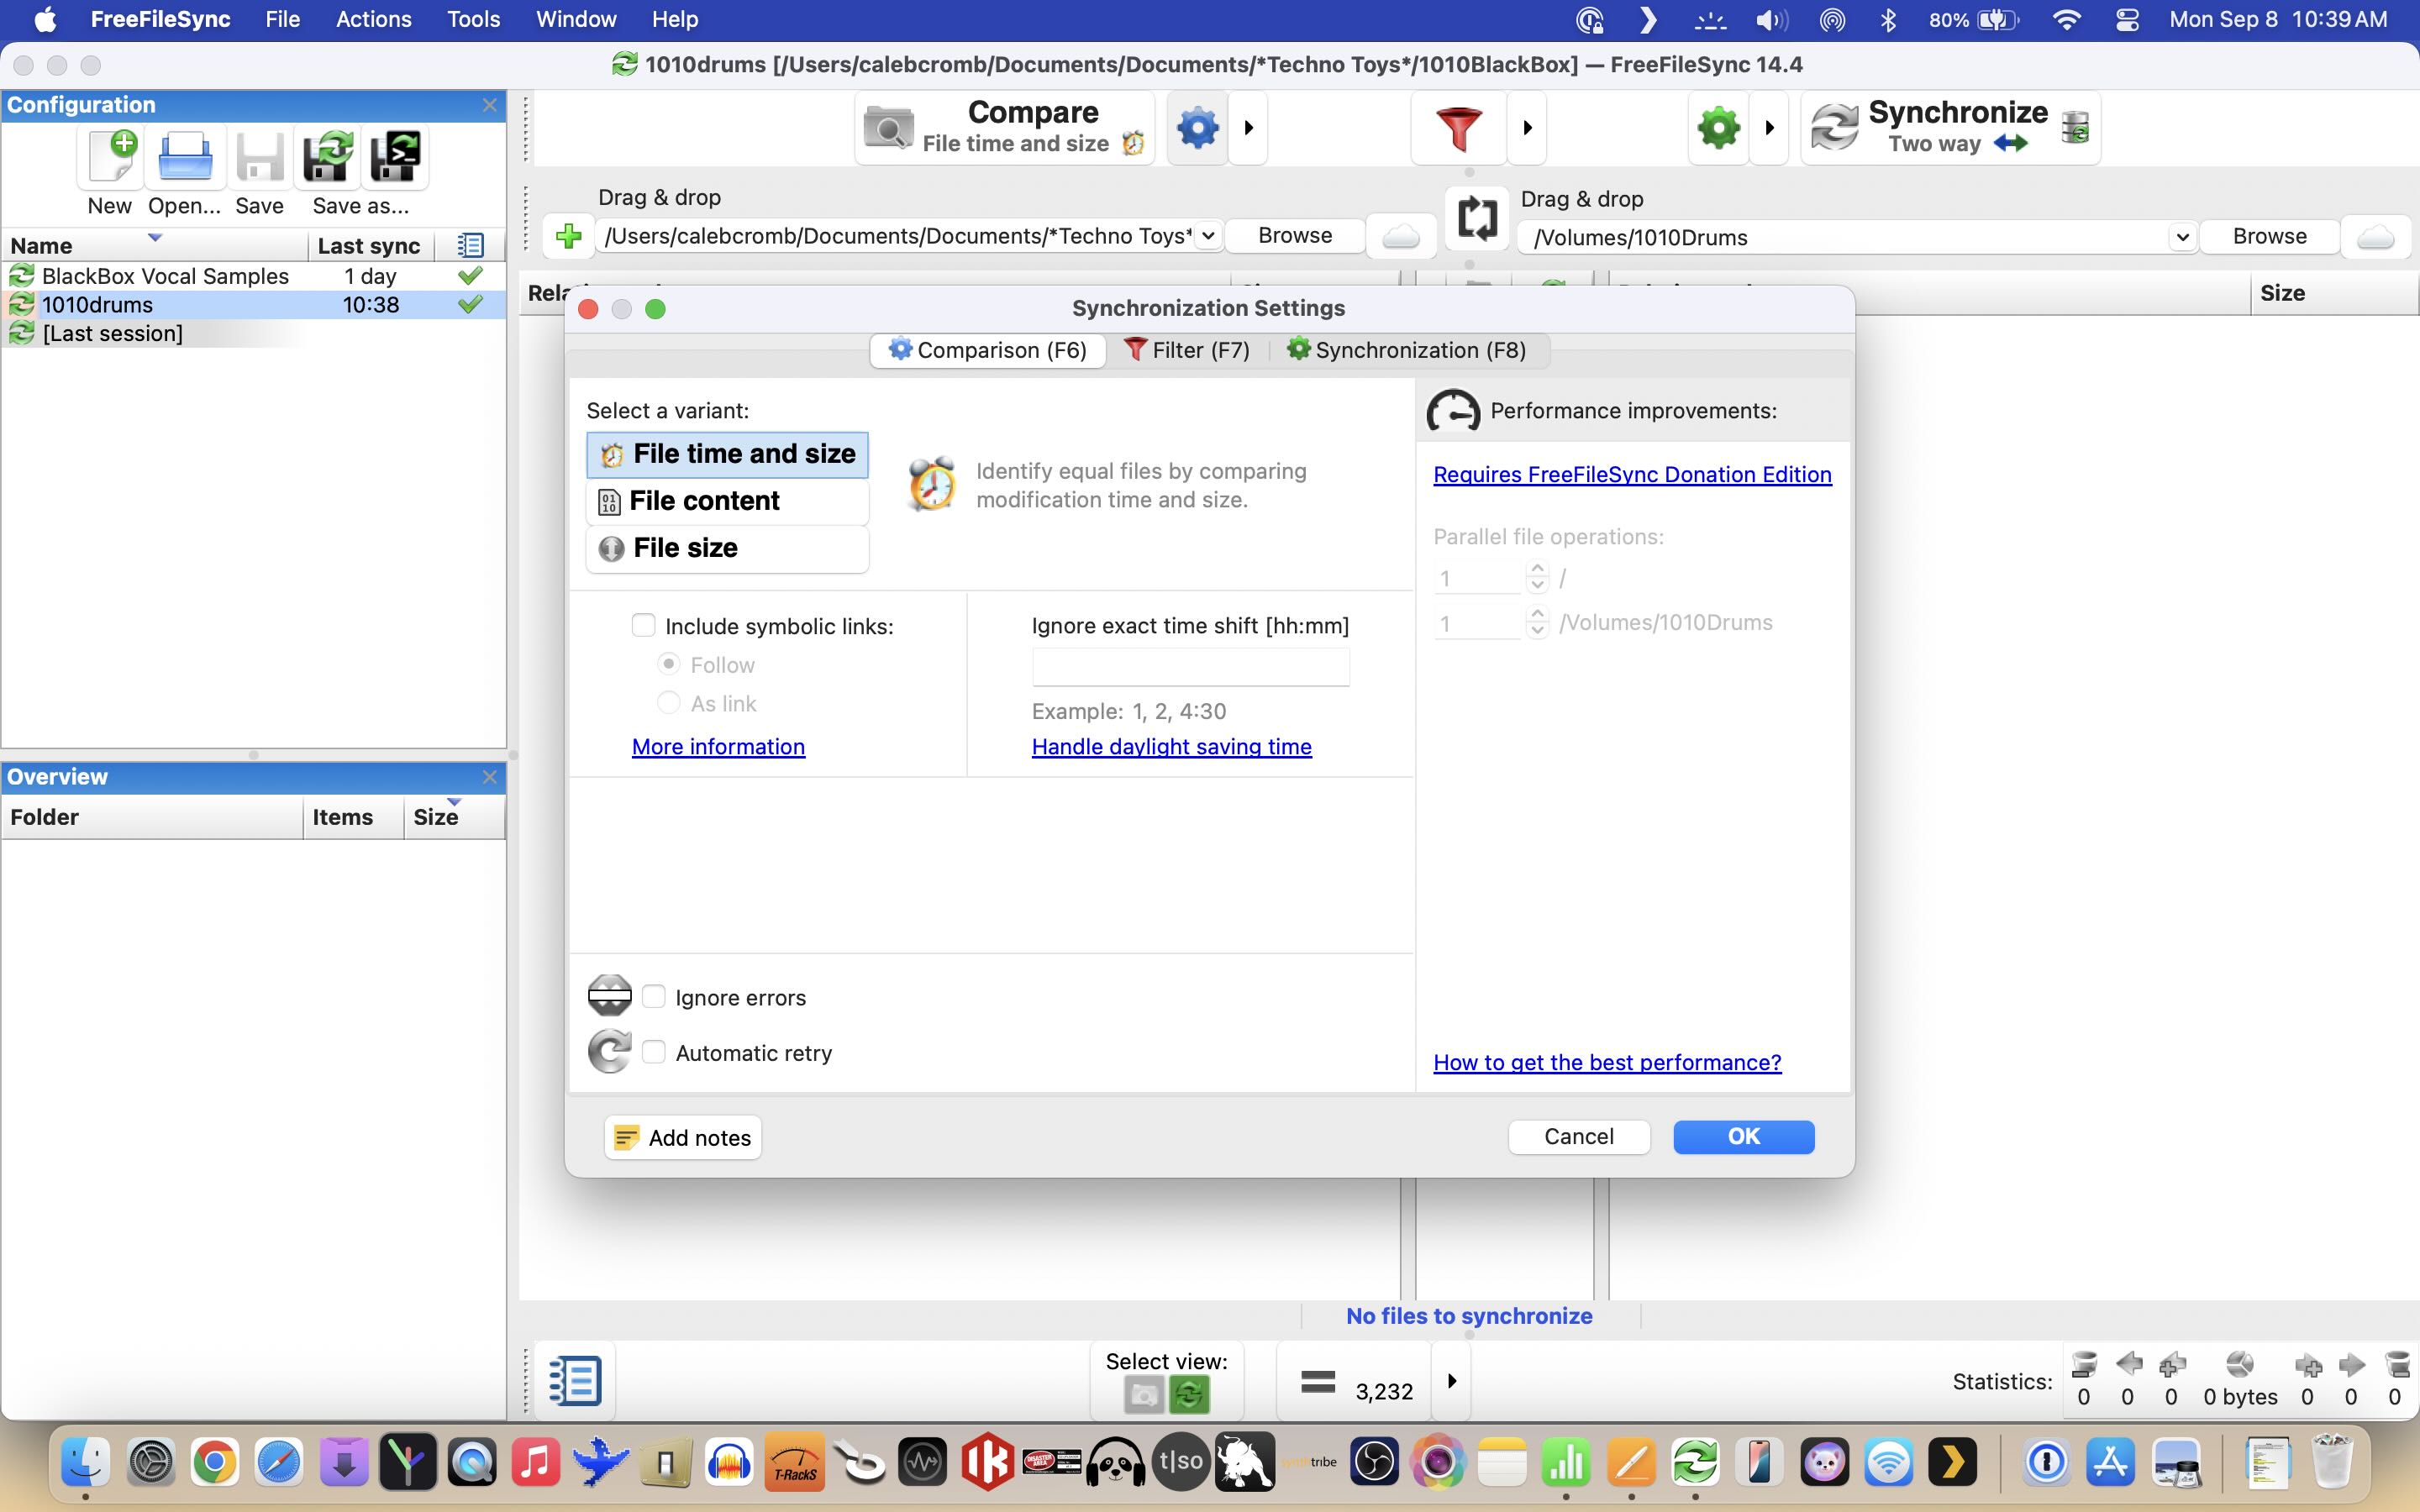Viewport: 2420px width, 1512px height.
Task: Click the Save as batch job icon
Action: (395, 157)
